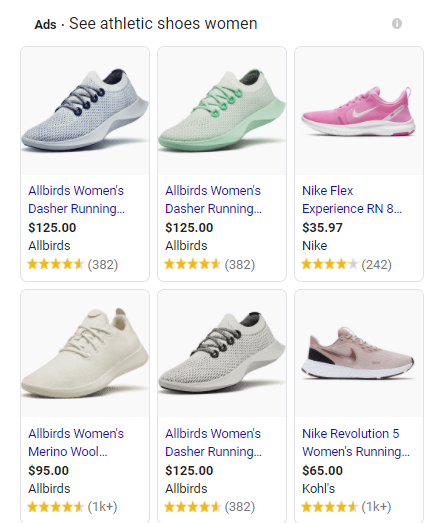Viewport: 439px width, 523px height.
Task: Open the gray-blue Allbirds Dasher shoe image
Action: (x=85, y=111)
